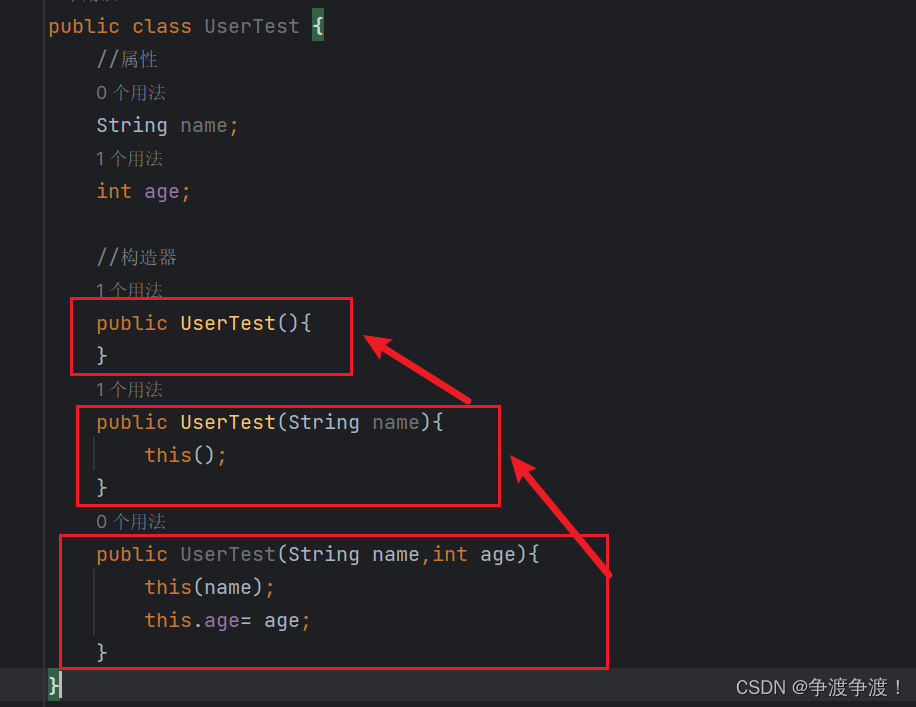
Task: Click the highlighted closing brace at file bottom
Action: 52,685
